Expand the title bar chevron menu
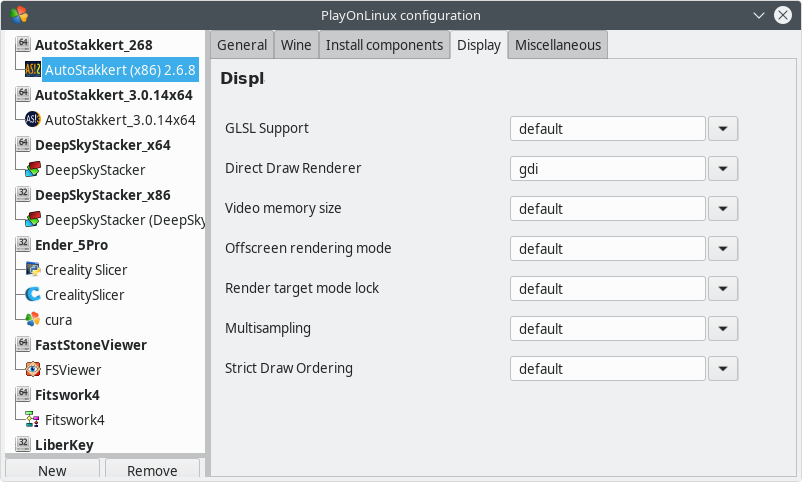 click(759, 15)
